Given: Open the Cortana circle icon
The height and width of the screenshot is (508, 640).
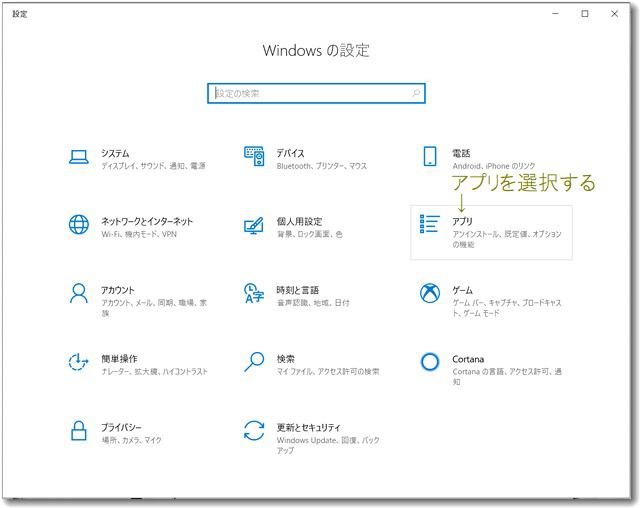Looking at the screenshot, I should click(x=430, y=362).
